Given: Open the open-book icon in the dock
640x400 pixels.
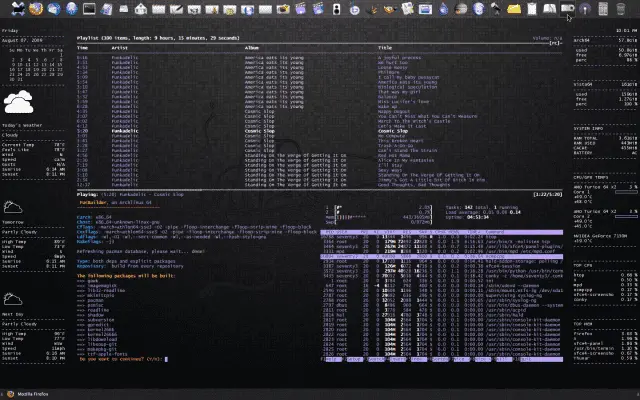Looking at the screenshot, I should 549,9.
